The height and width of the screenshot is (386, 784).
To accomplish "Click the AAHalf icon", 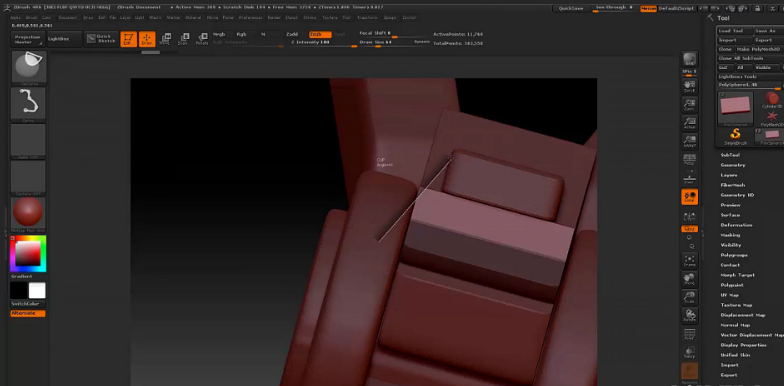I will [690, 141].
